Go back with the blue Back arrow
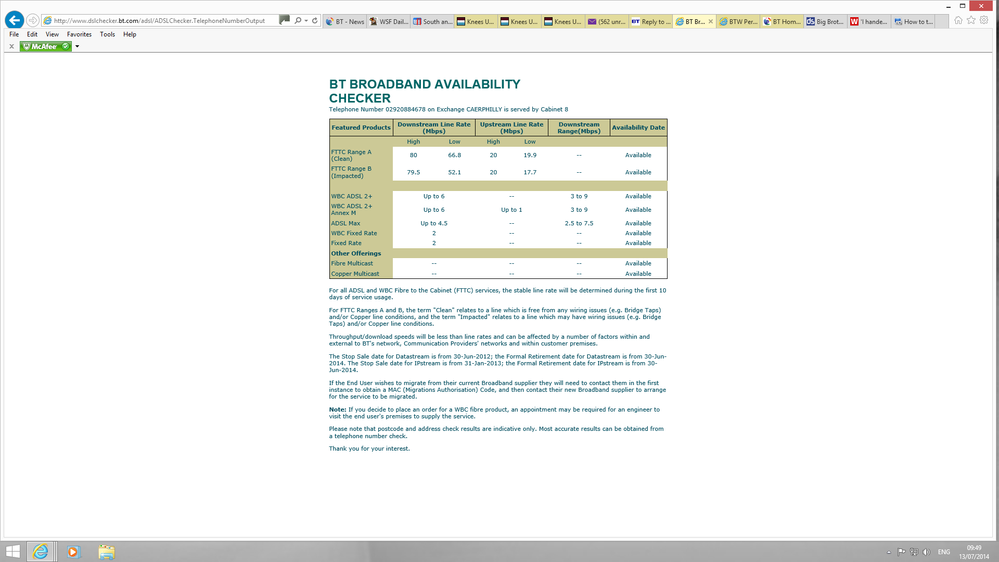This screenshot has width=999, height=562. point(14,20)
